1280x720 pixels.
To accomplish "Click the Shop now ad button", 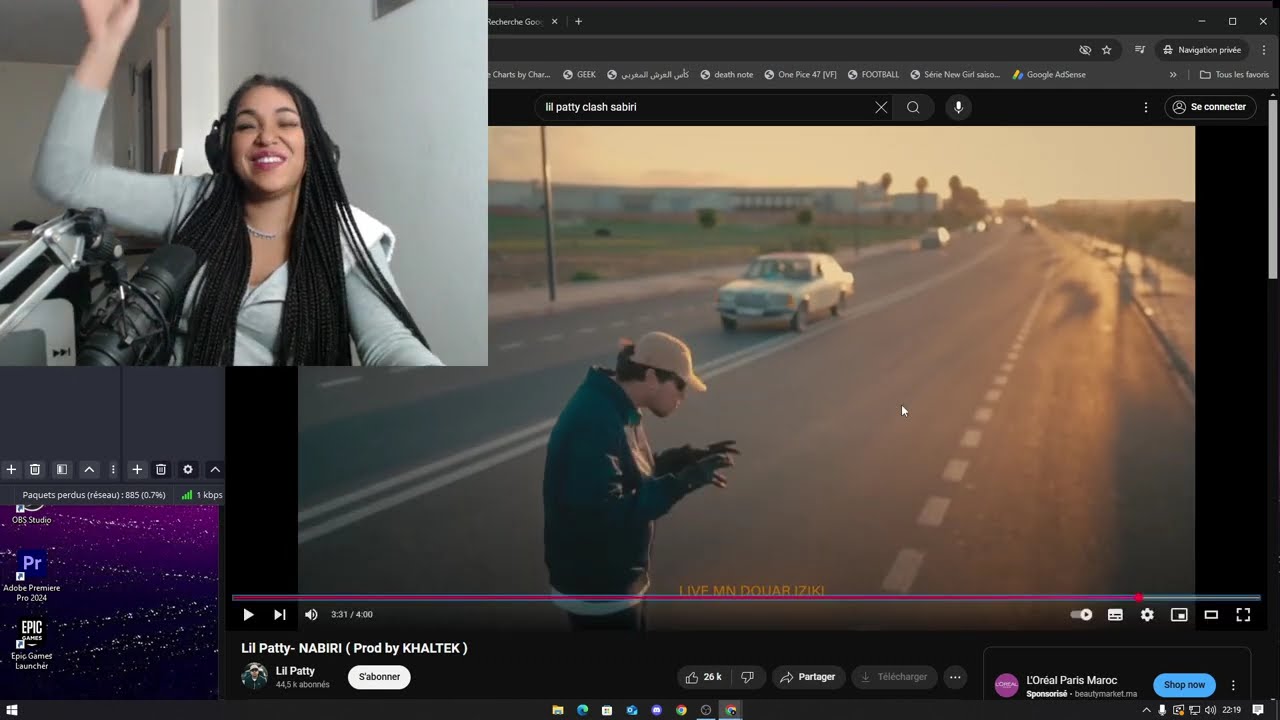I will (1184, 685).
